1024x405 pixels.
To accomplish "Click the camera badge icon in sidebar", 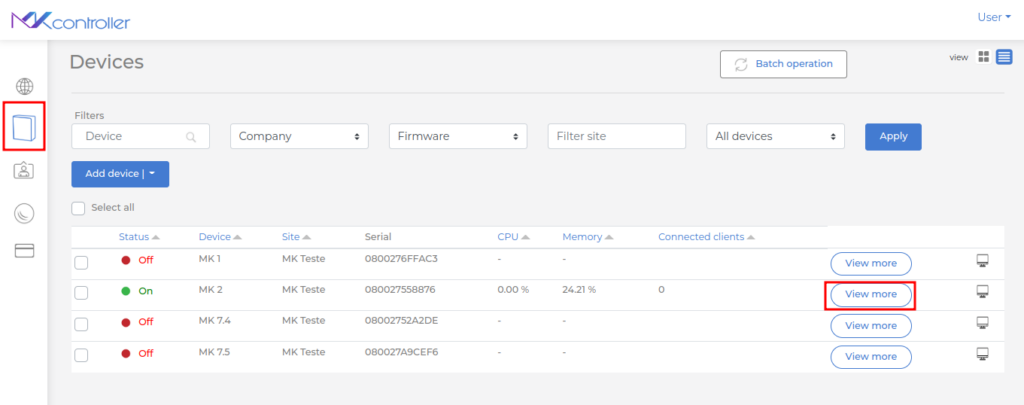I will [24, 170].
